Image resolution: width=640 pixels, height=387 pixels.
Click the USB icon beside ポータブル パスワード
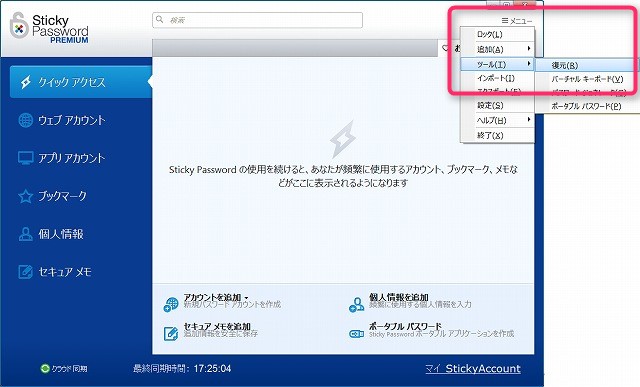pyautogui.click(x=356, y=334)
